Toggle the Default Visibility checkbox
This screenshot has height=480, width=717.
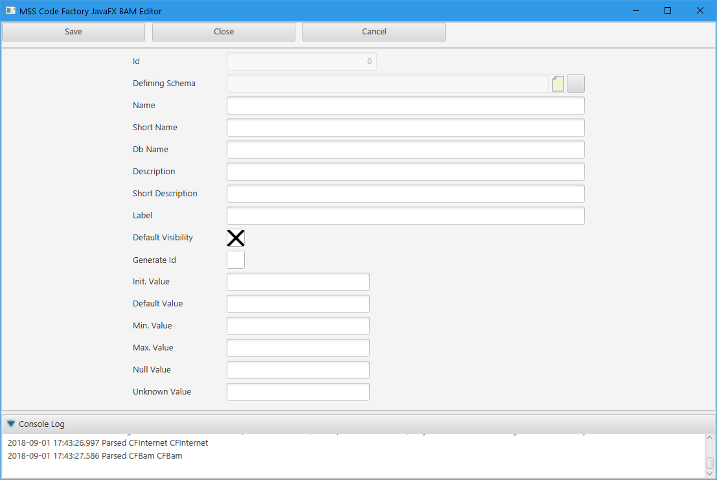(236, 238)
